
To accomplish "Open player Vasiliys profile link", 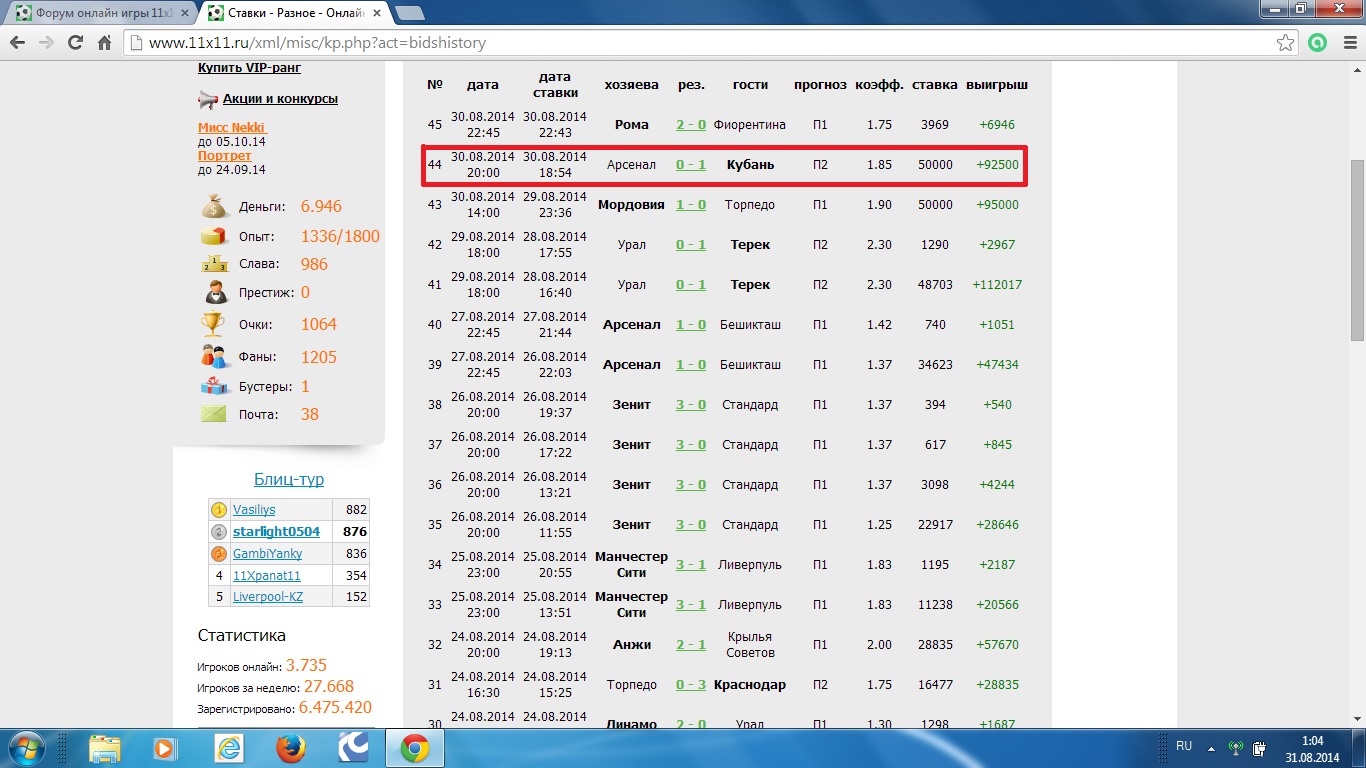I will pyautogui.click(x=254, y=510).
